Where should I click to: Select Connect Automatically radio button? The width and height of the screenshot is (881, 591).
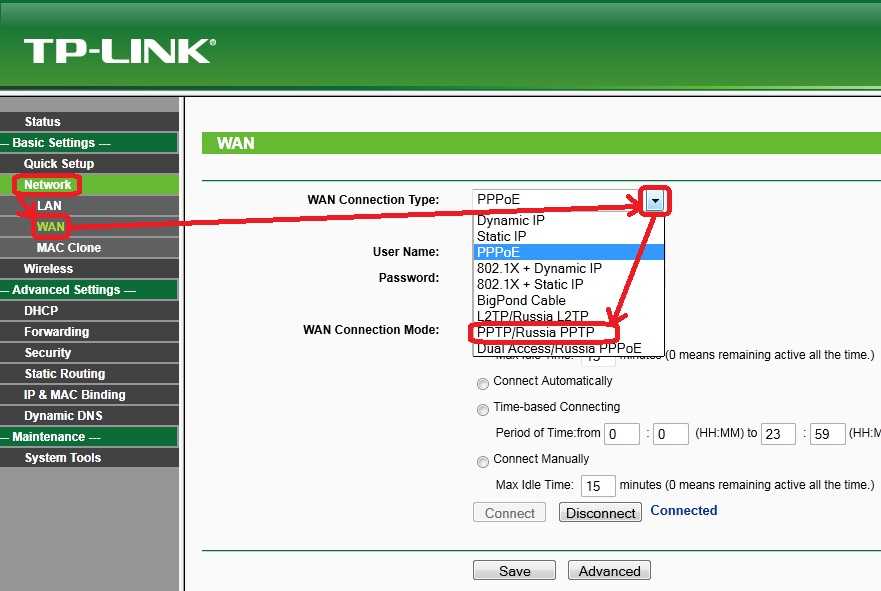[x=483, y=384]
